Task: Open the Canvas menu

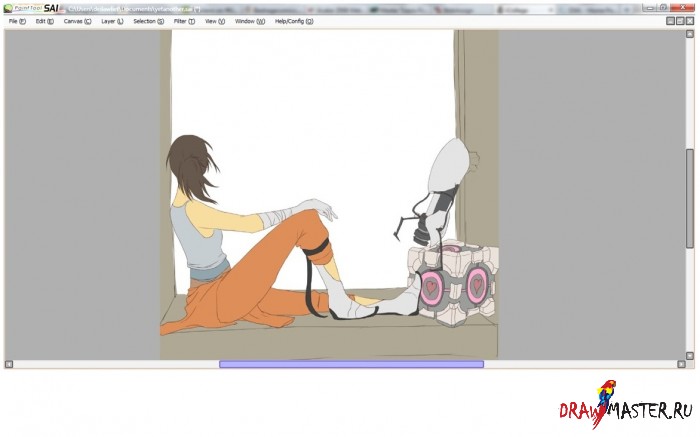Action: click(x=77, y=21)
